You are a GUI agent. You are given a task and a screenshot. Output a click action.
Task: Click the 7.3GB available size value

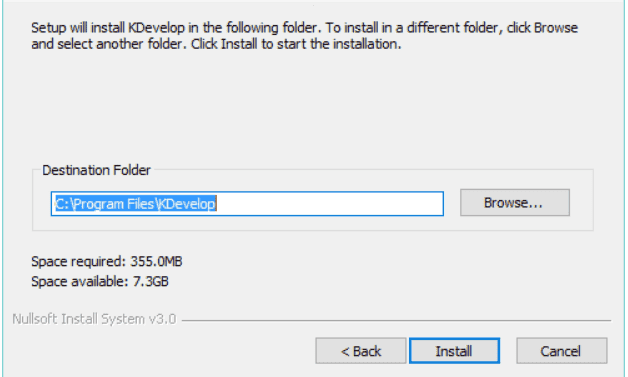pyautogui.click(x=151, y=282)
